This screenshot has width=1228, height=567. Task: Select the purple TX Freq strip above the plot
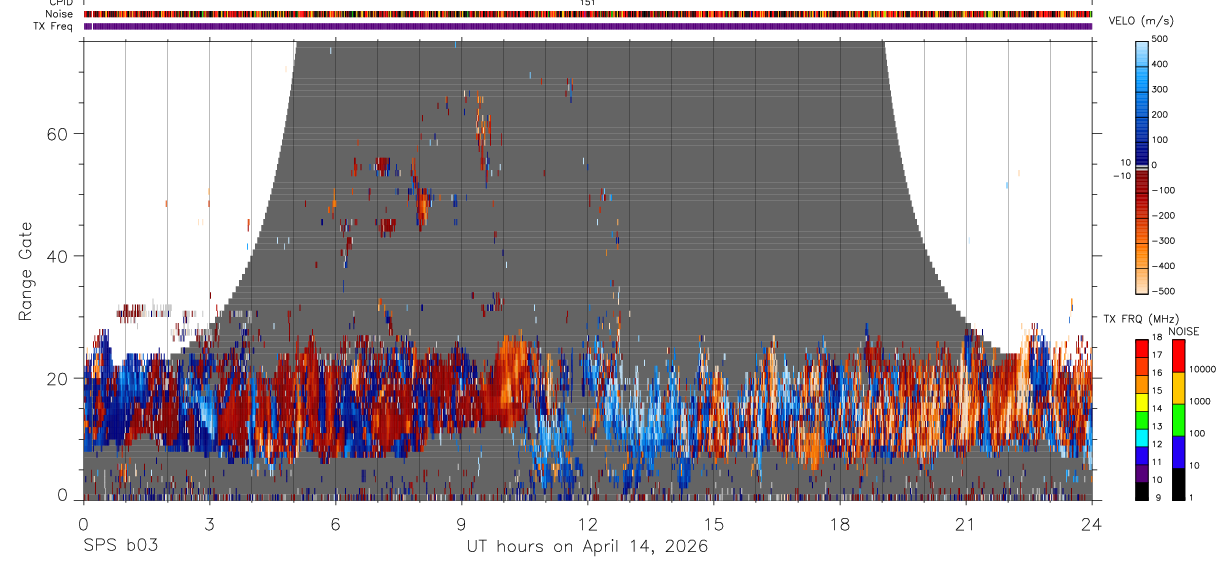587,26
